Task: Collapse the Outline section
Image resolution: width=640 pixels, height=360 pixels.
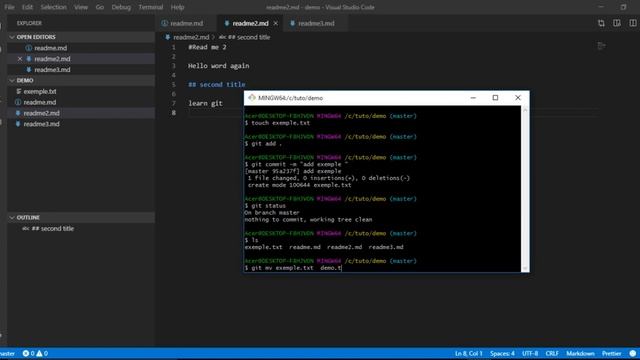Action: pos(81,218)
